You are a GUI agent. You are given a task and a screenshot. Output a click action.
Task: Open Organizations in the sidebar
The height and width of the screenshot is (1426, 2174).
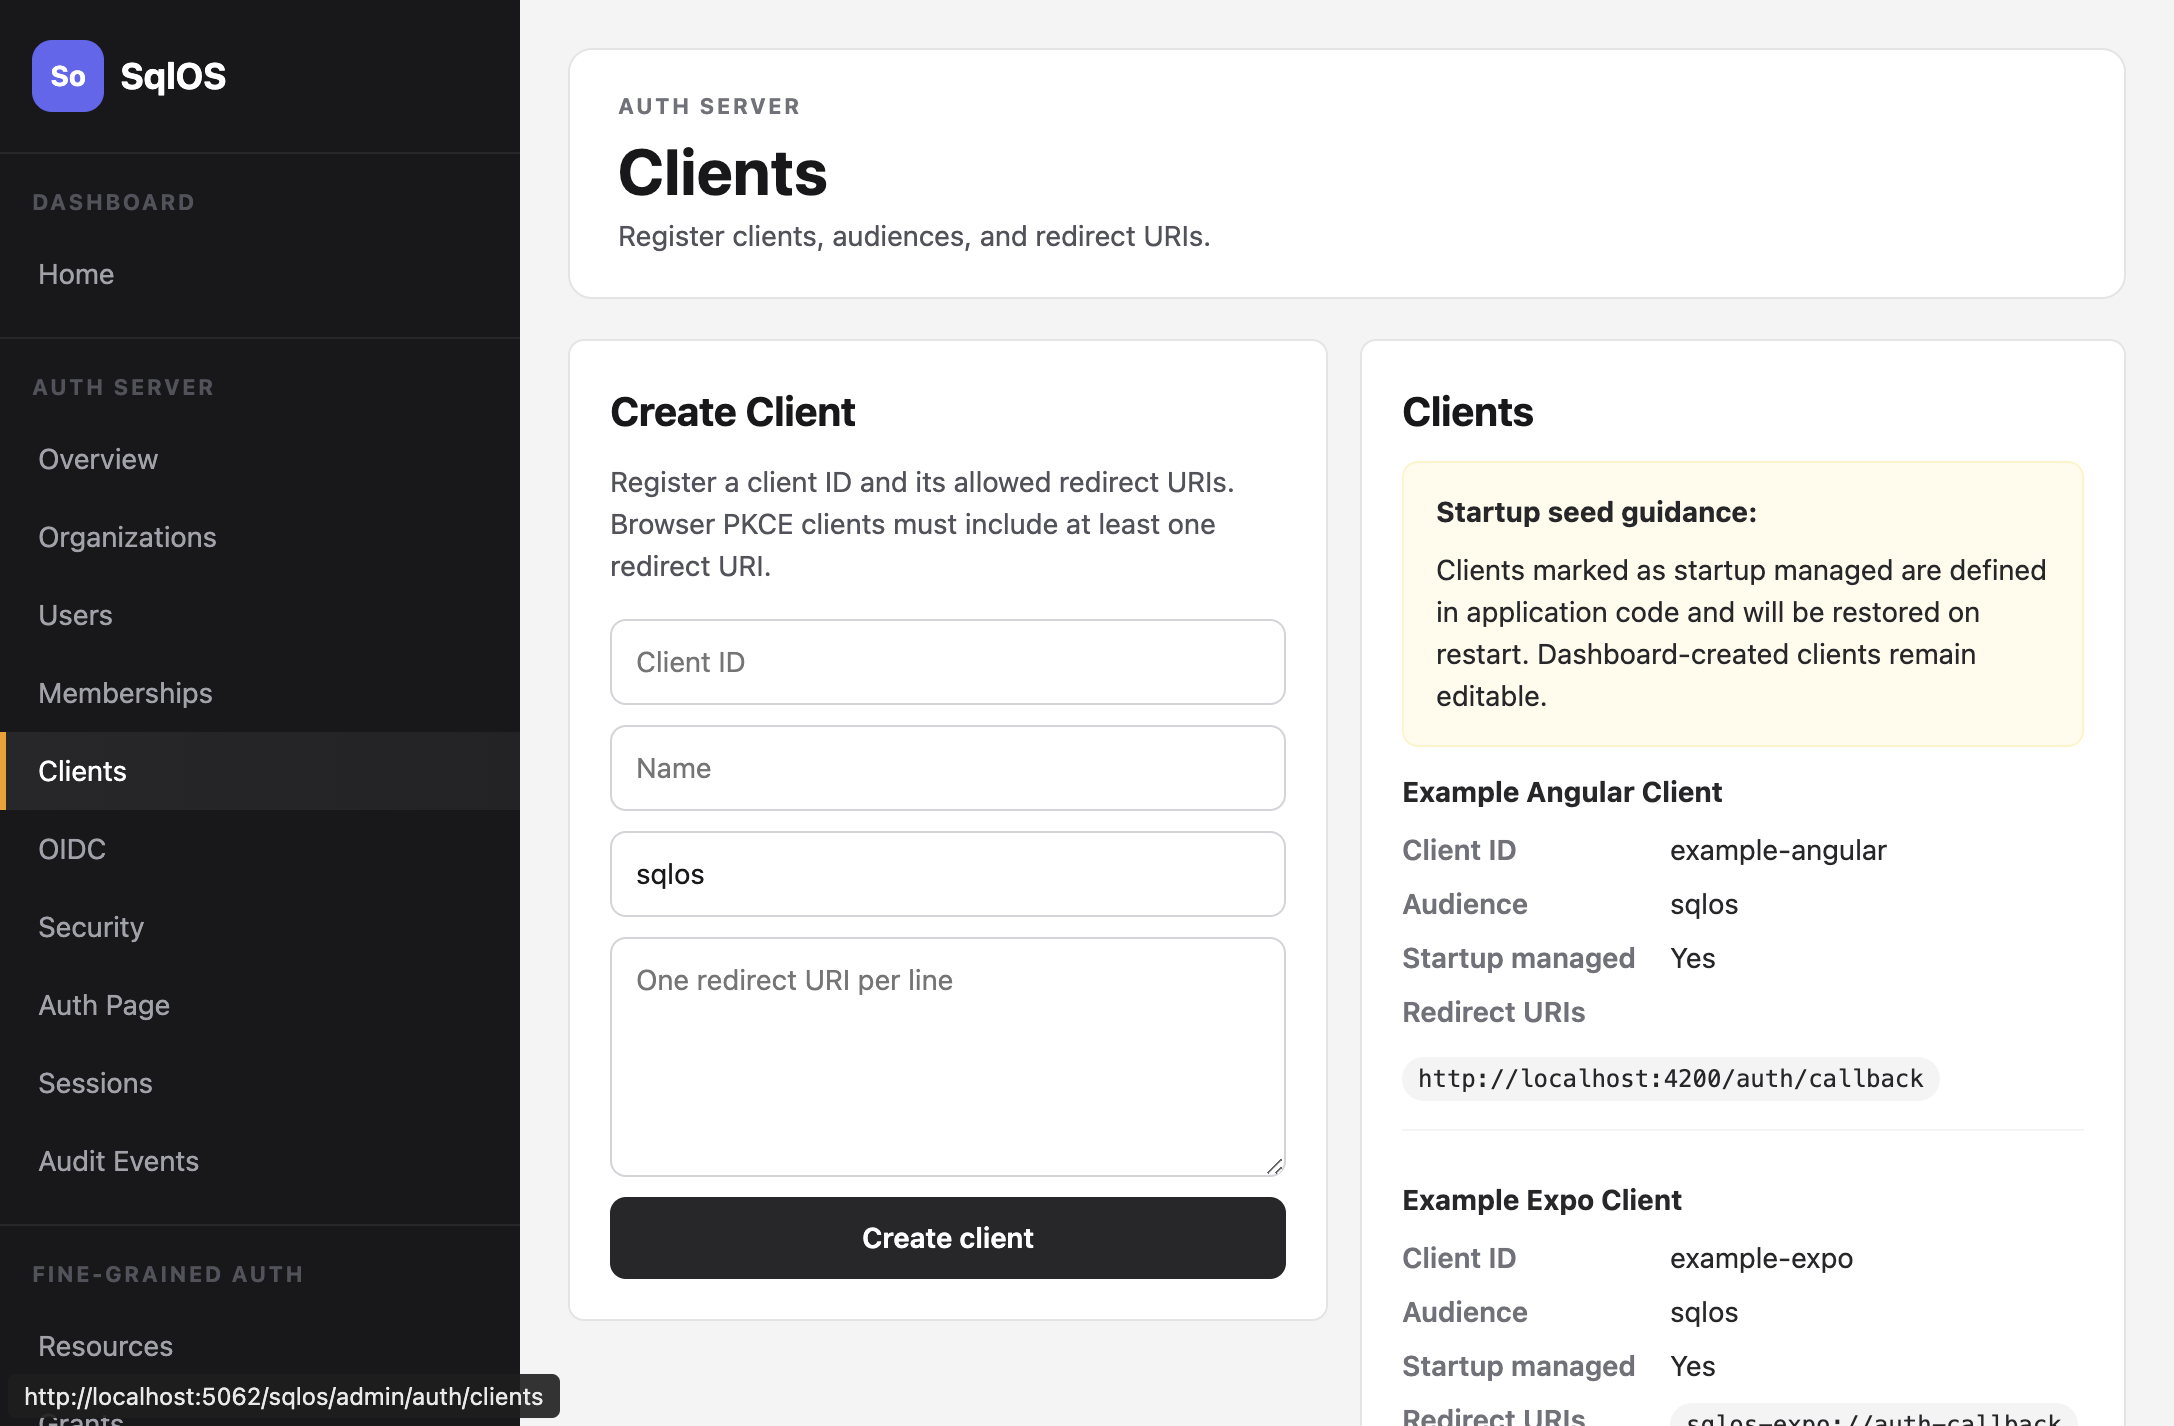pos(127,537)
